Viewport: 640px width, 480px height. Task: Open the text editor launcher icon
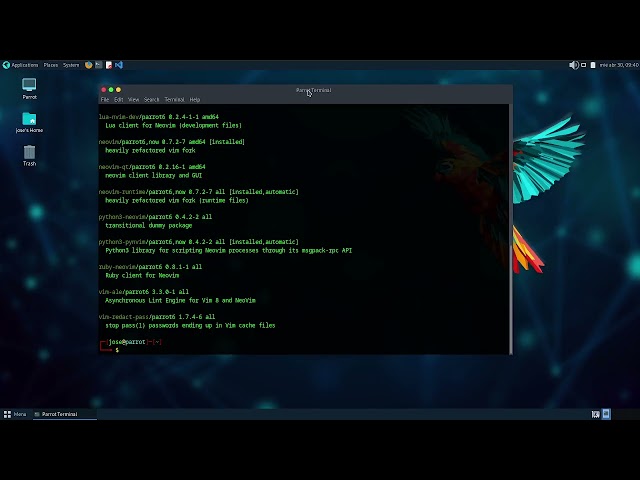pyautogui.click(x=109, y=65)
